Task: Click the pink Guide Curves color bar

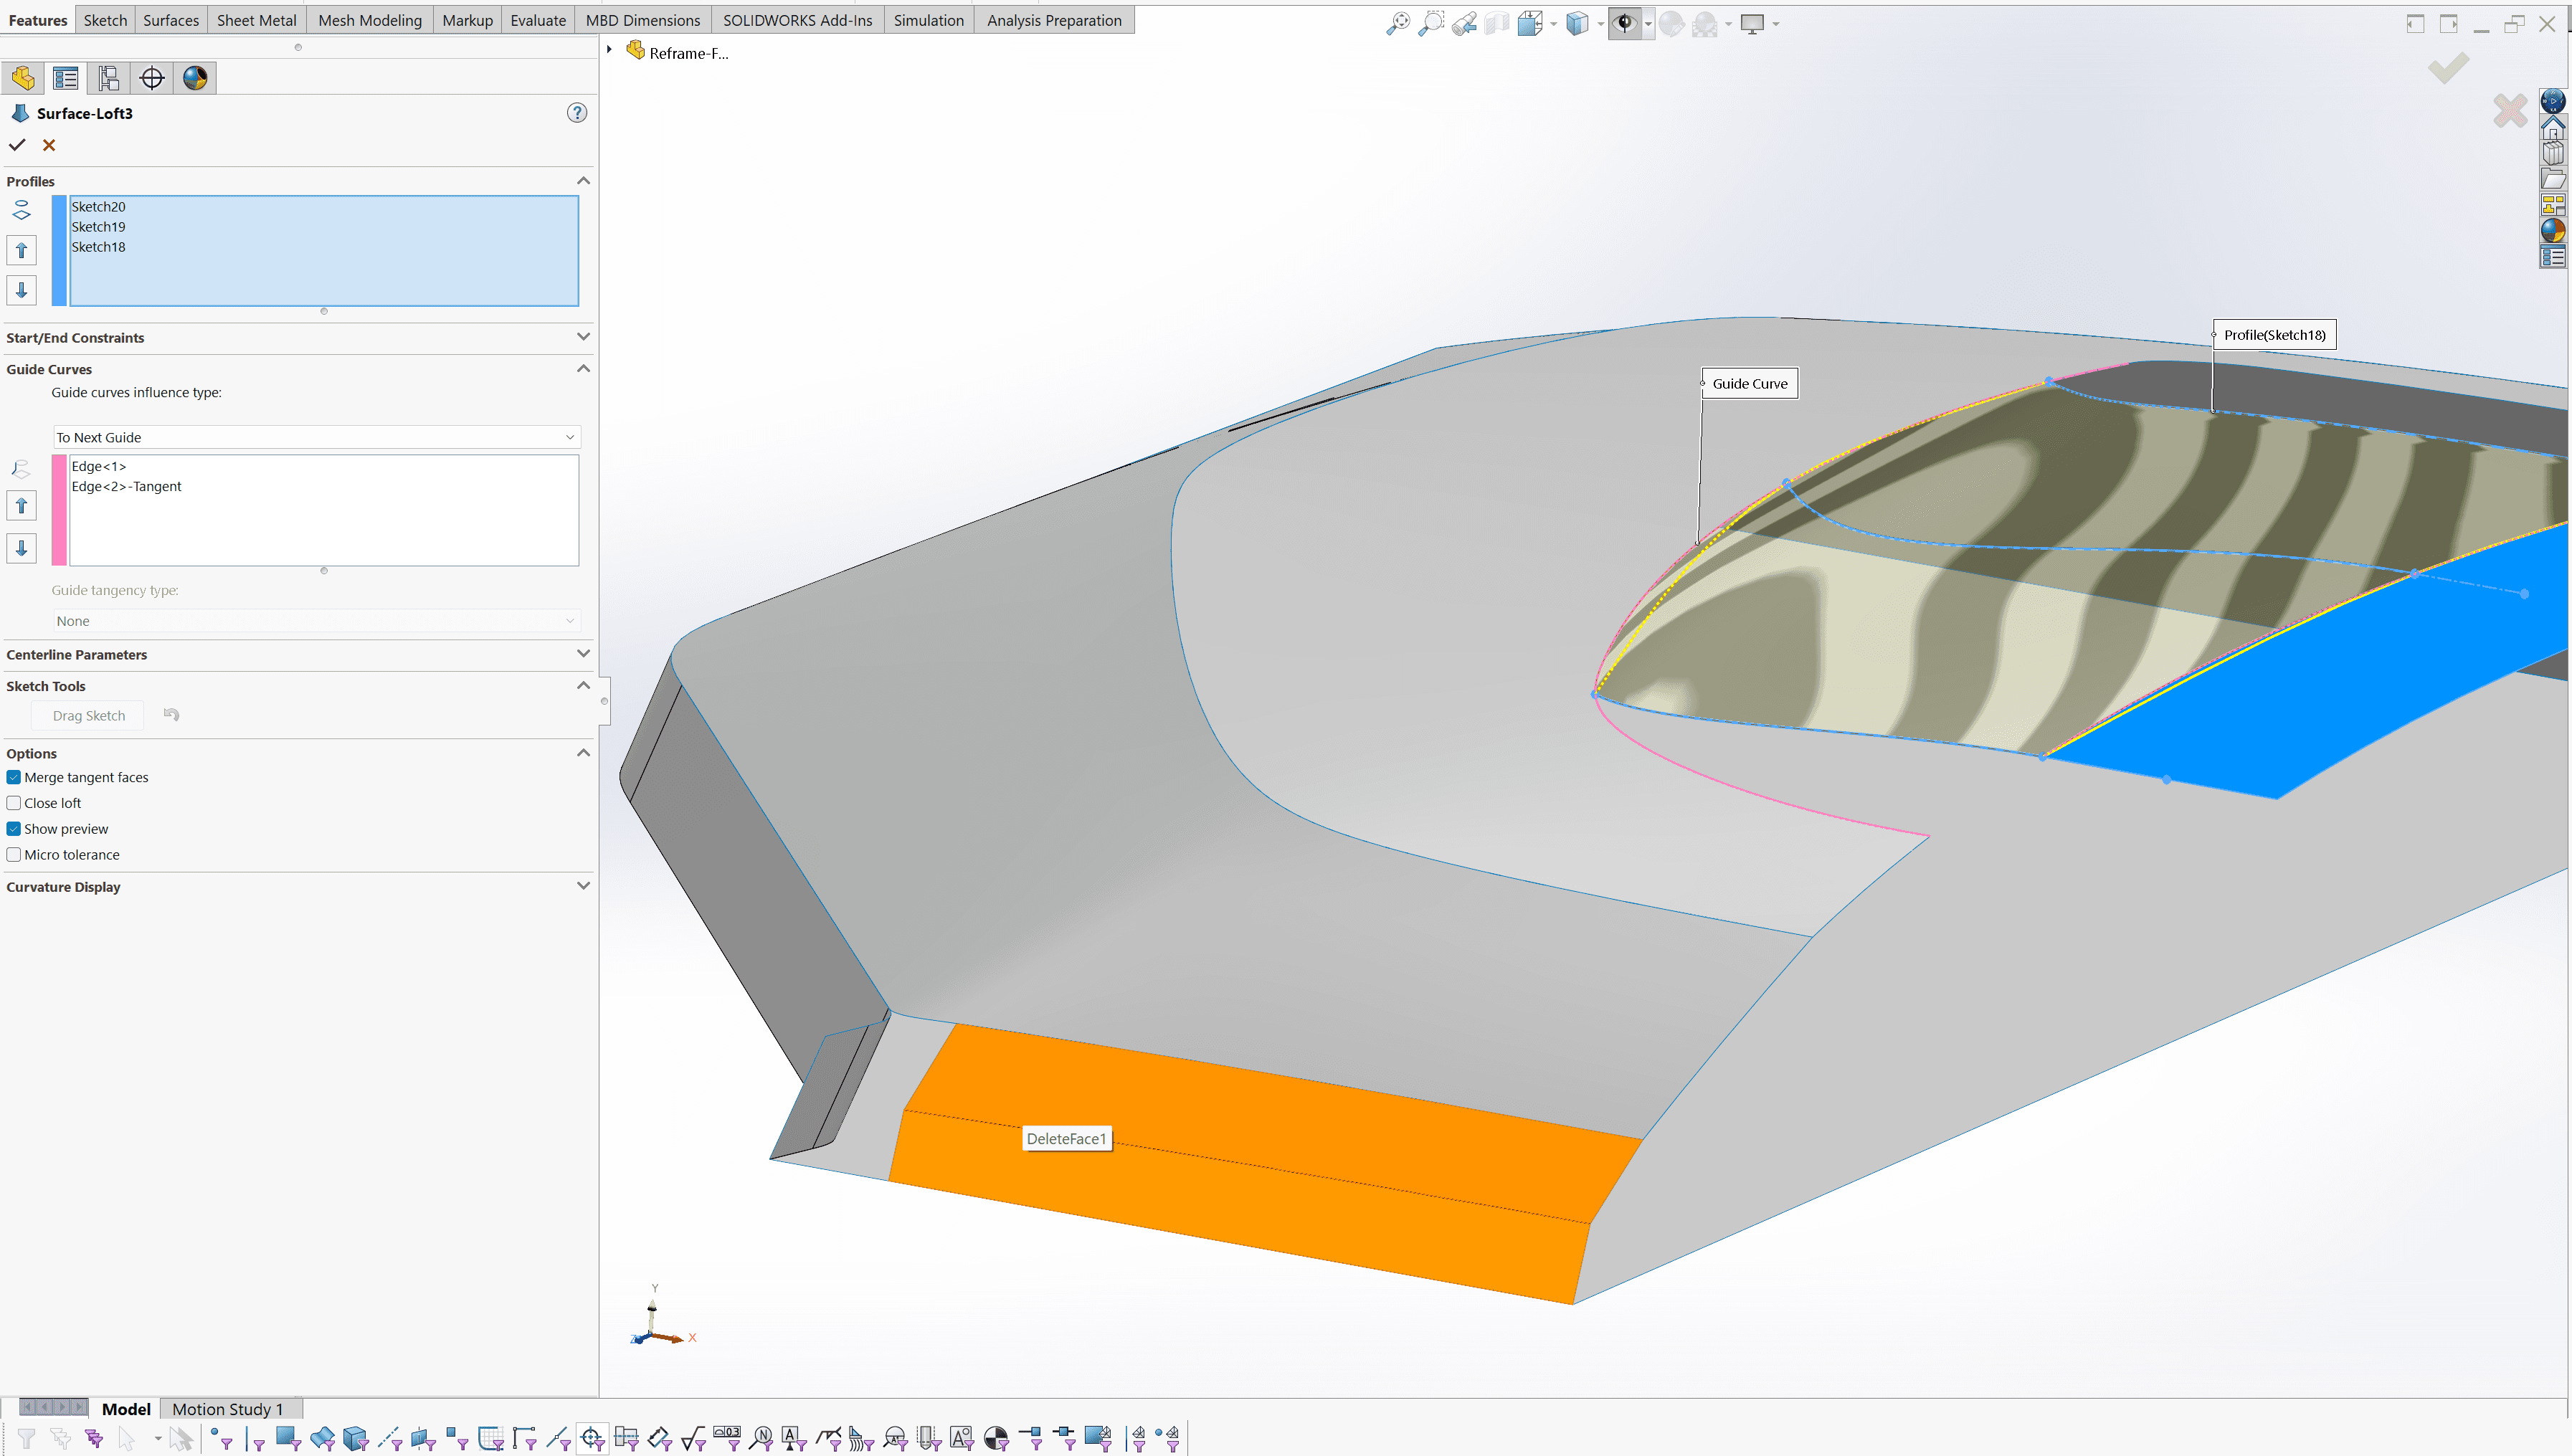Action: [x=59, y=510]
